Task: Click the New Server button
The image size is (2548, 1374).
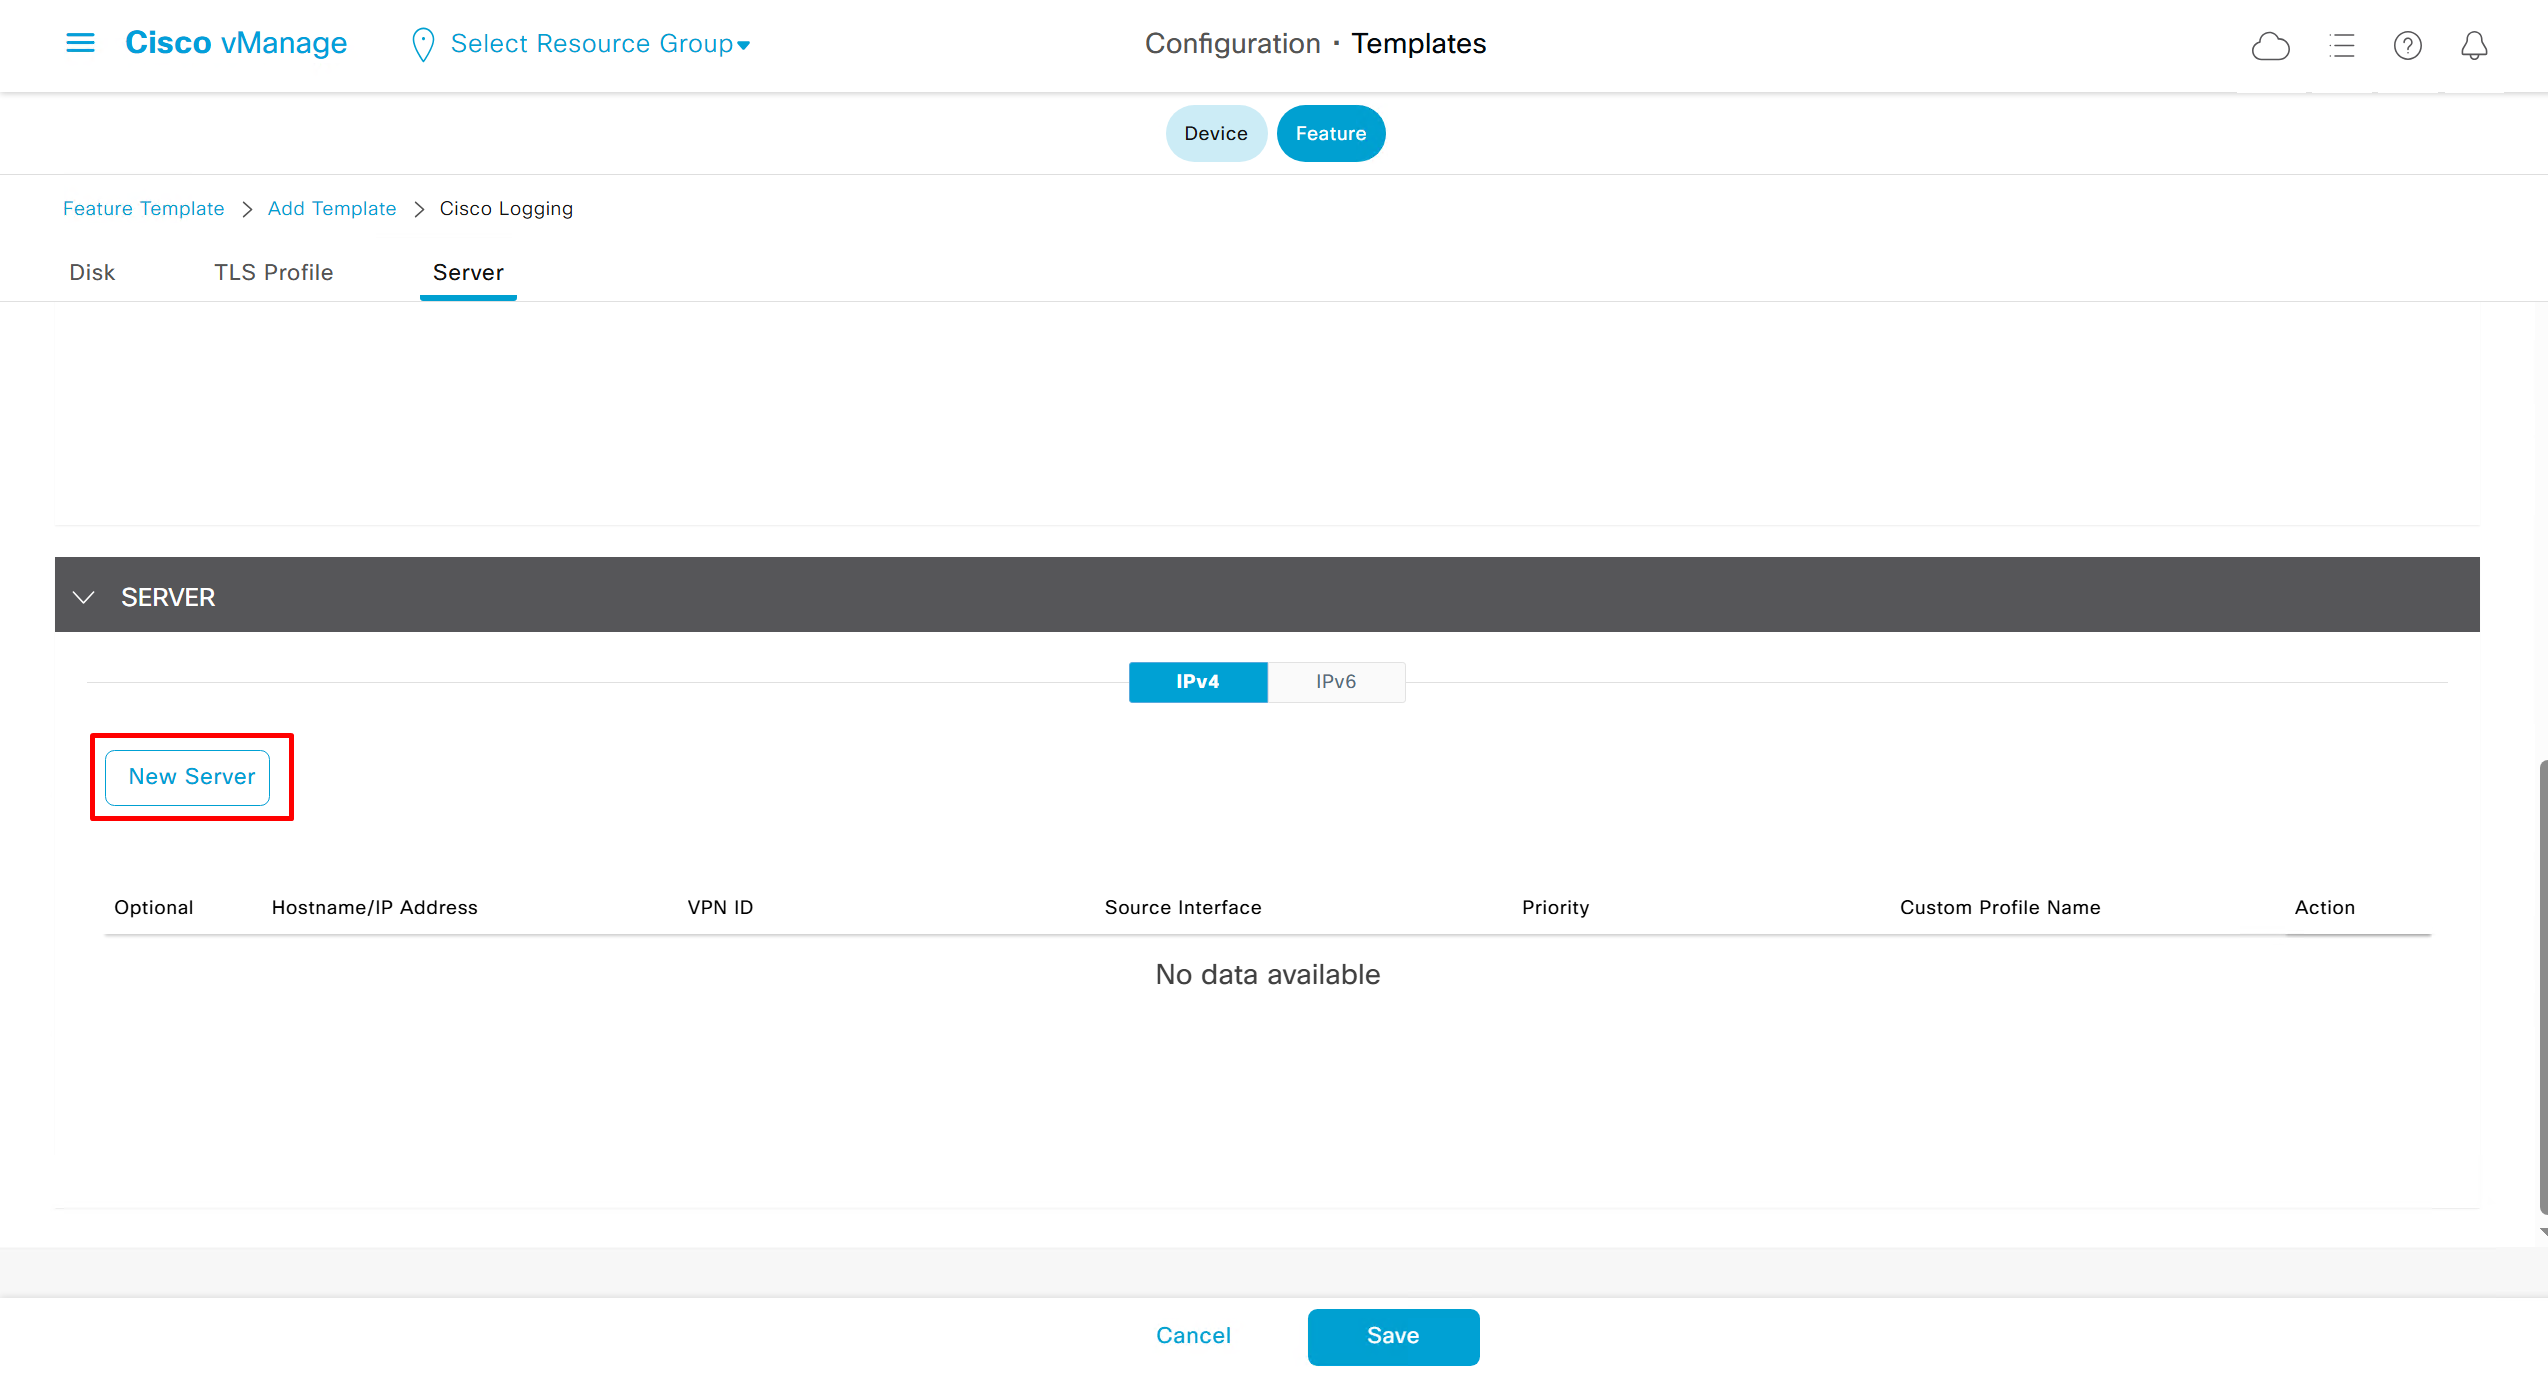Action: click(x=191, y=777)
